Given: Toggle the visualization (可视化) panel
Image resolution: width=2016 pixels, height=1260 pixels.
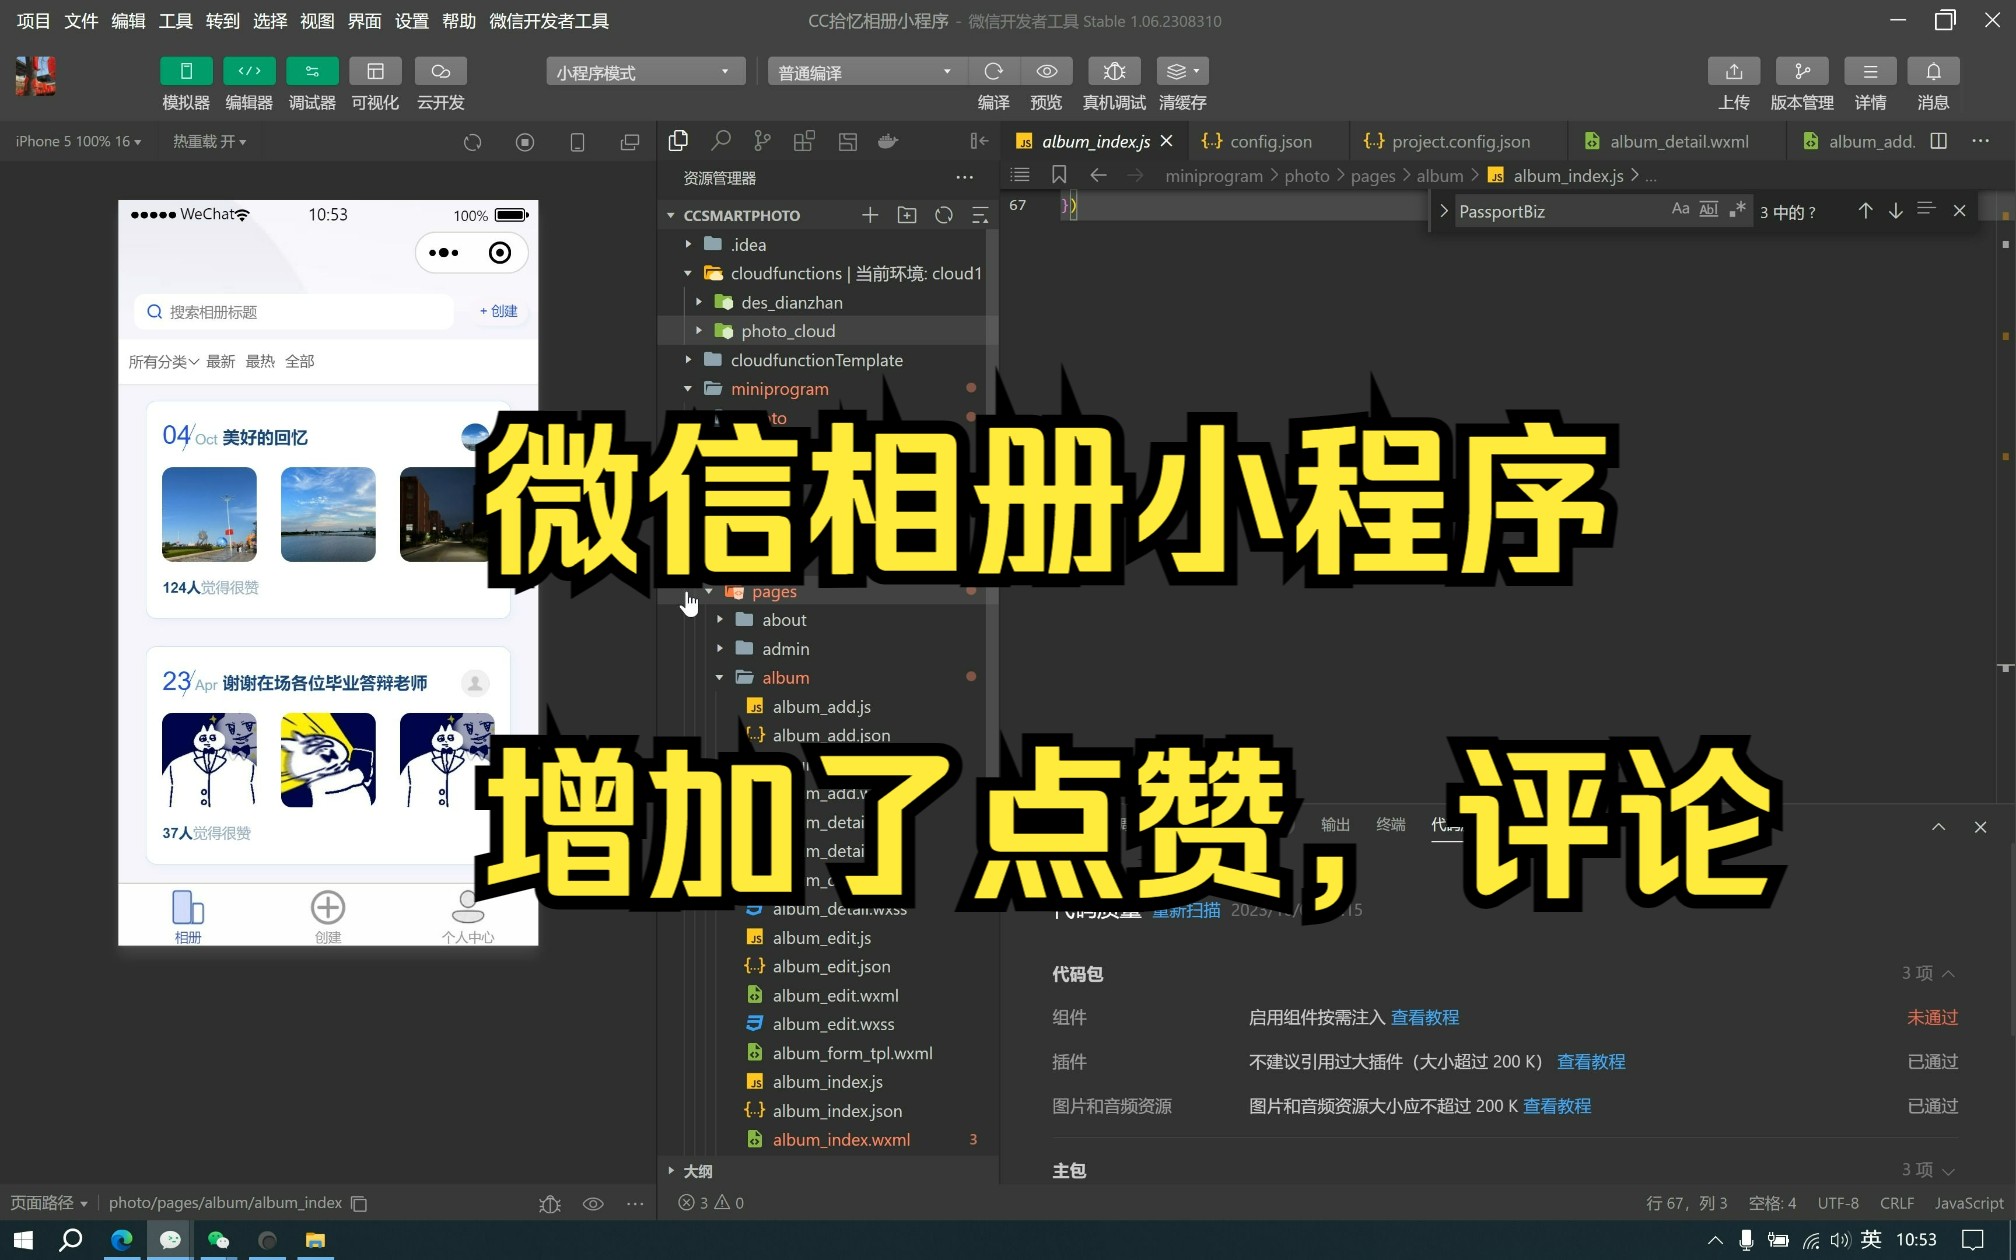Looking at the screenshot, I should (375, 71).
